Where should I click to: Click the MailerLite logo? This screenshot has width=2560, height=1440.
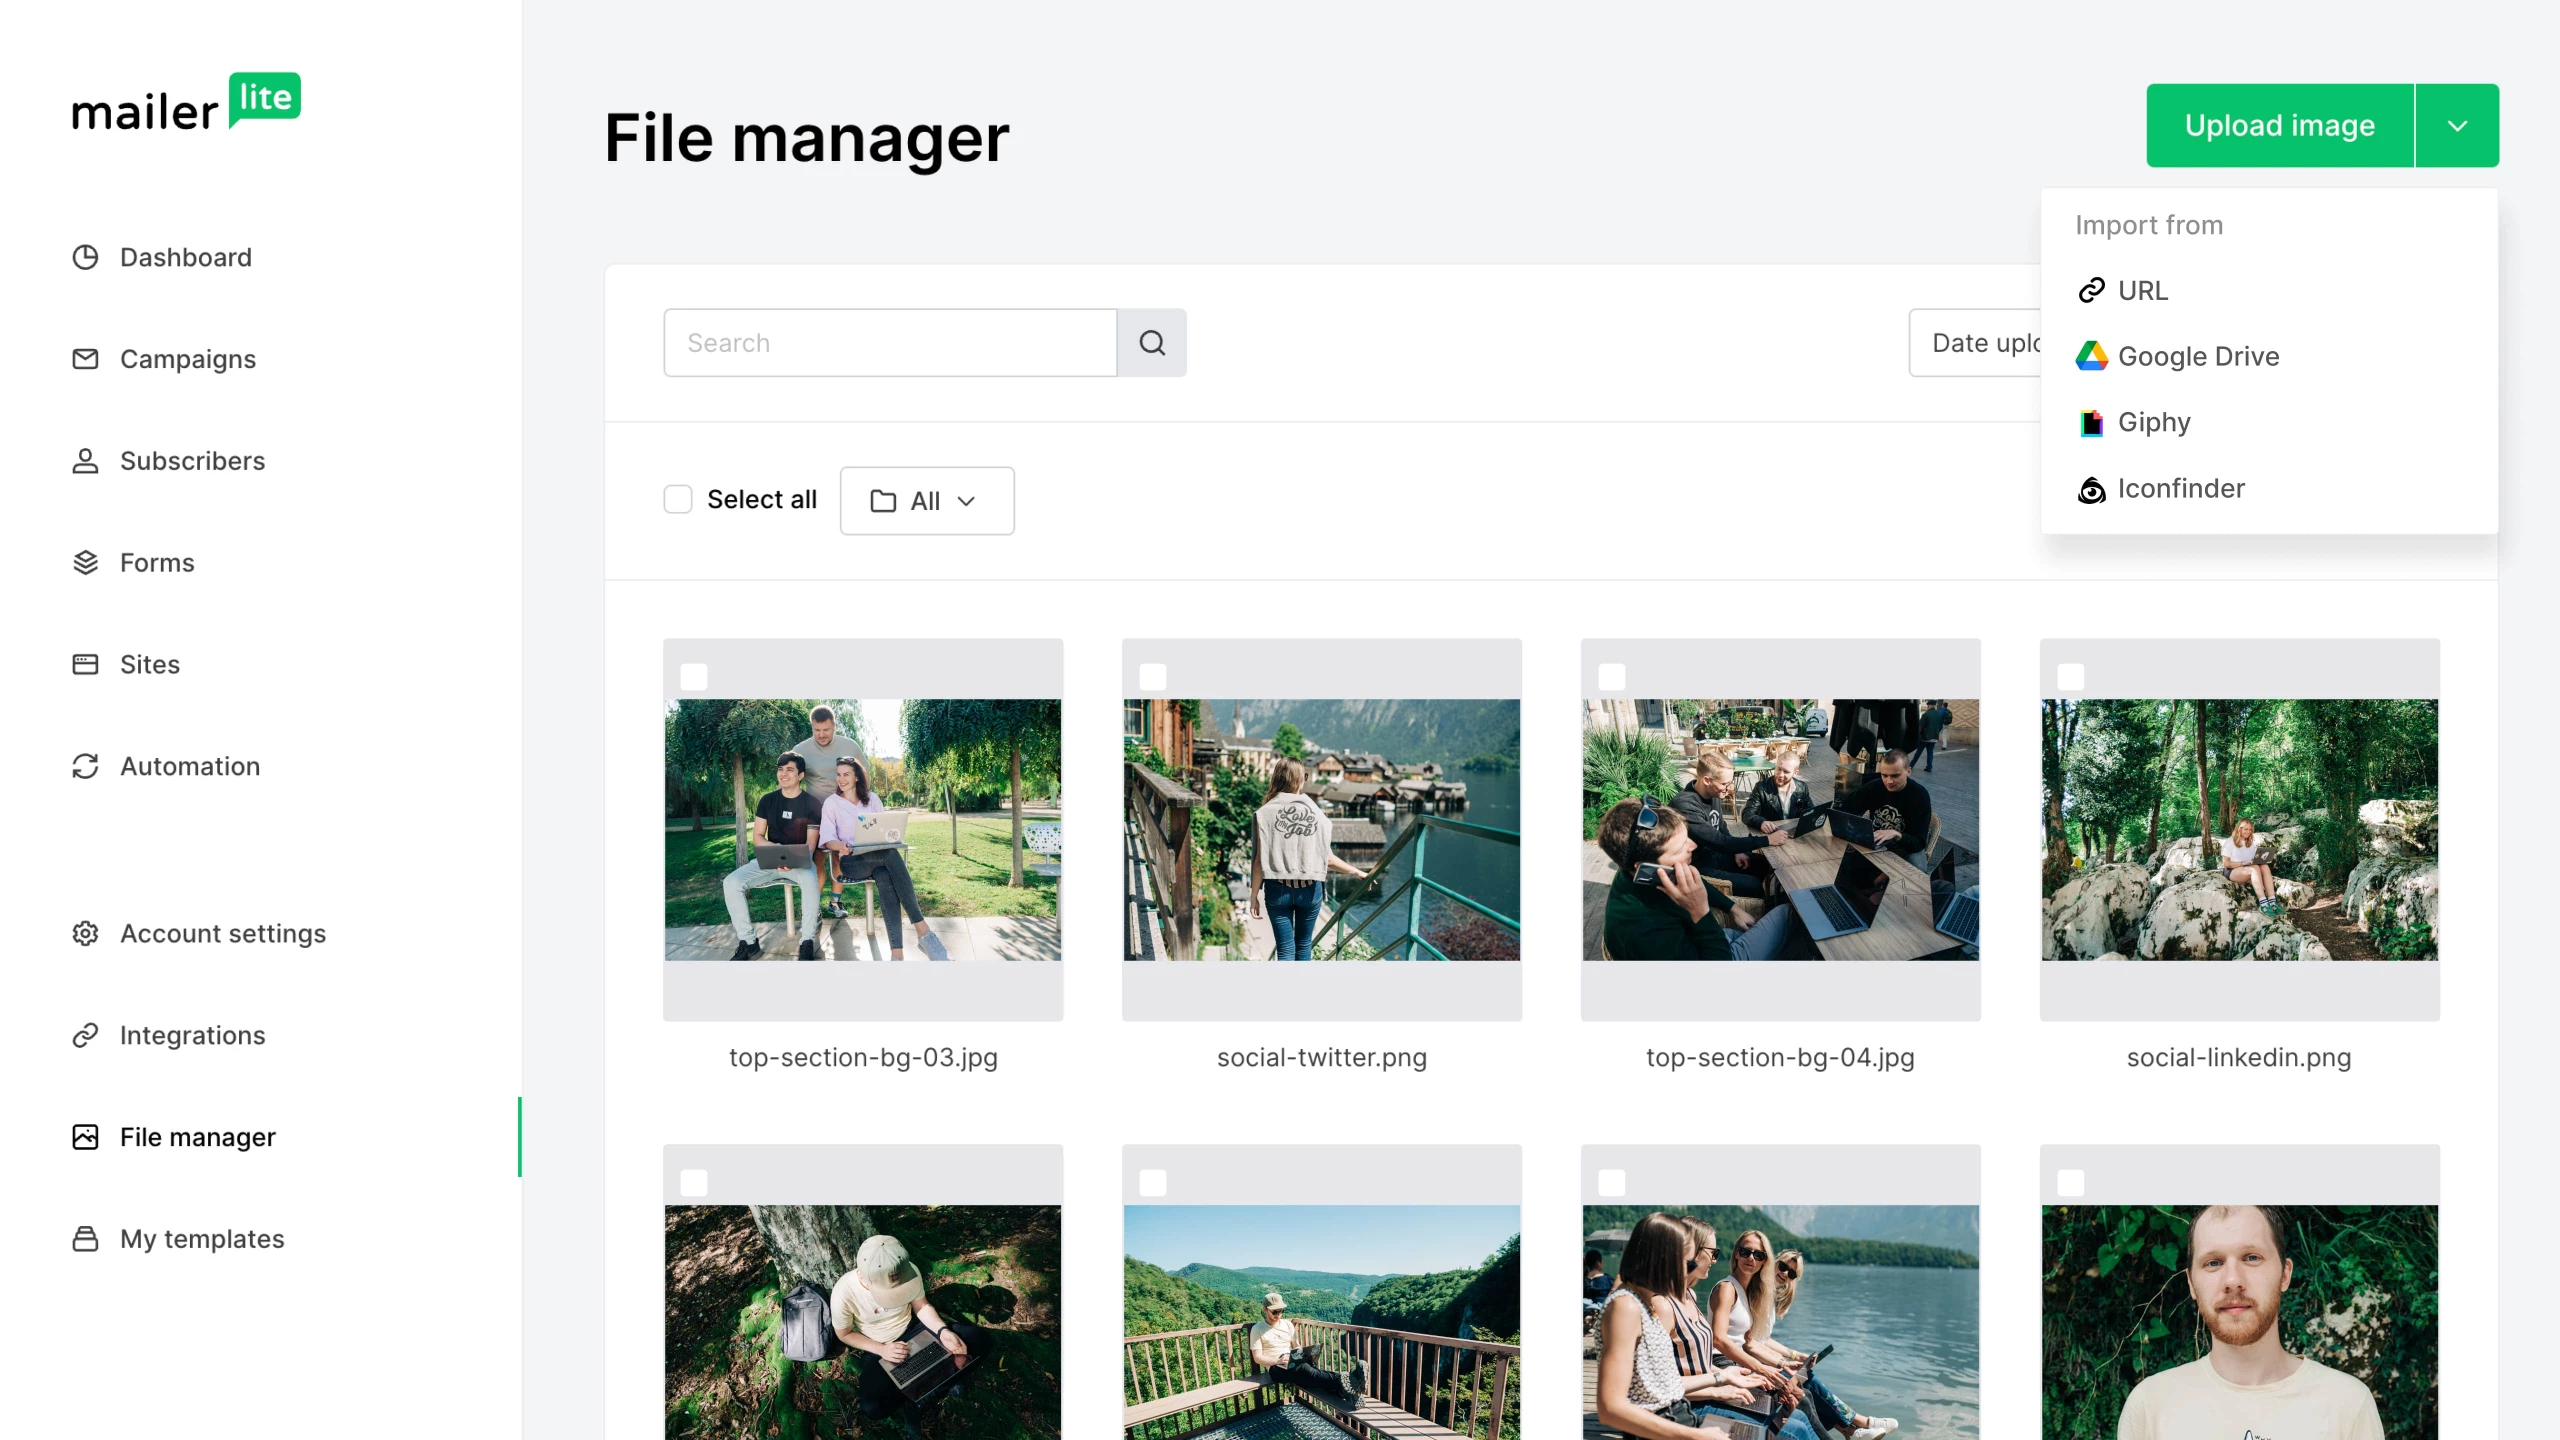click(x=186, y=103)
